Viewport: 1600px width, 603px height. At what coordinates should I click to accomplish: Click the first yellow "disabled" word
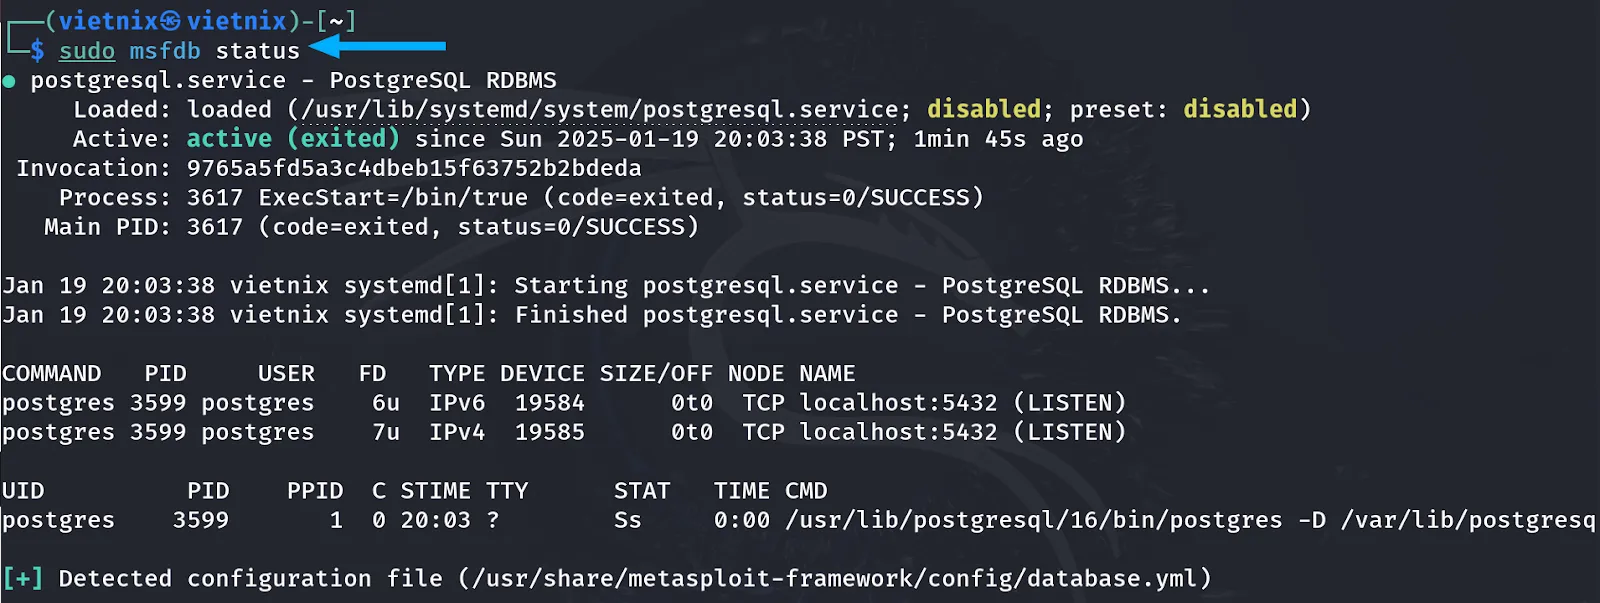coord(984,109)
